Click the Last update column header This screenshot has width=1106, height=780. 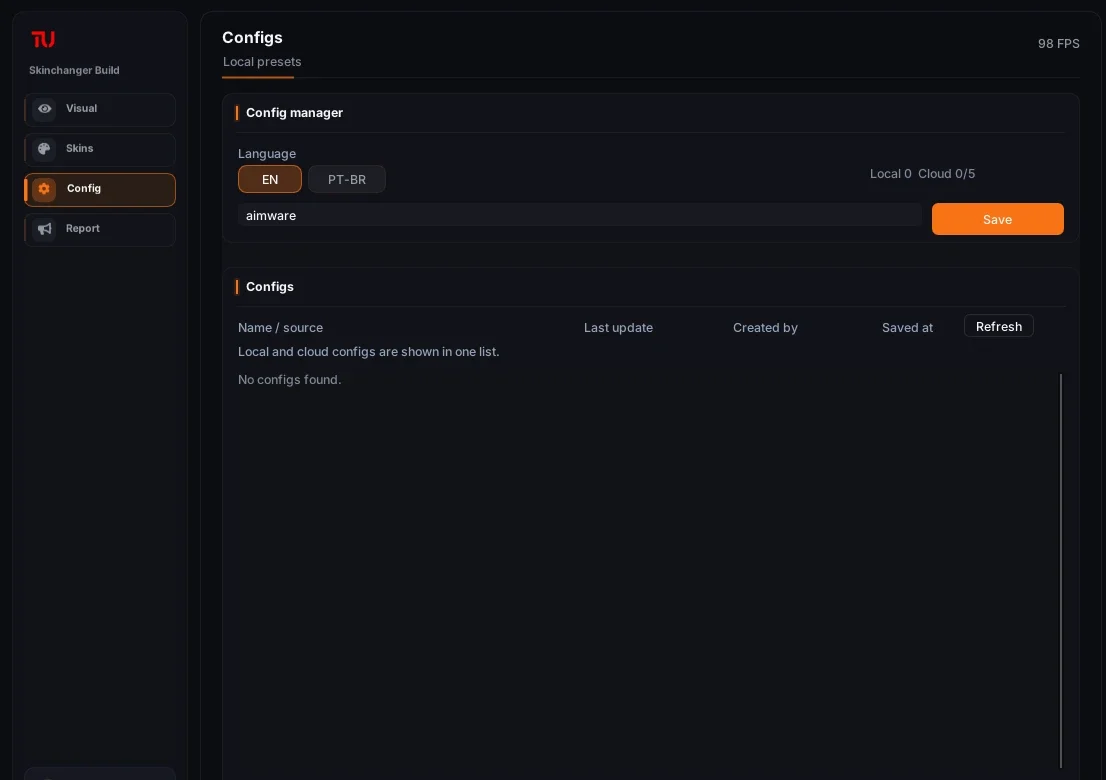pyautogui.click(x=618, y=327)
